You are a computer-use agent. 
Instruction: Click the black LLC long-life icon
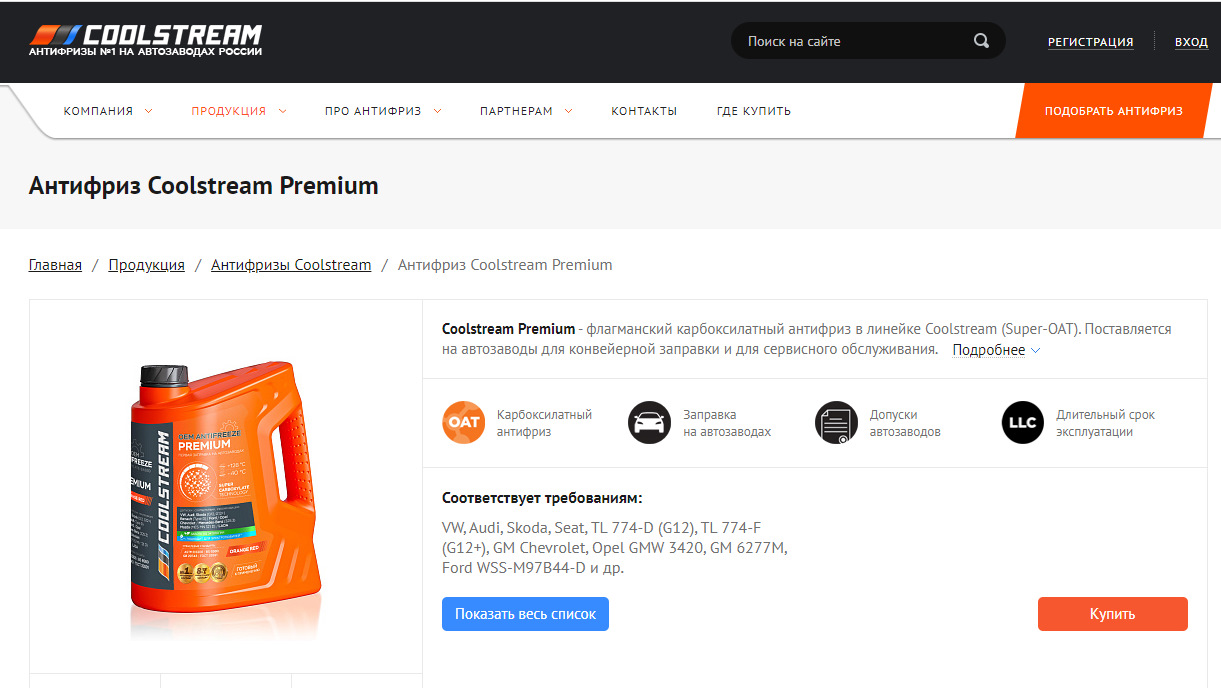pos(1022,422)
